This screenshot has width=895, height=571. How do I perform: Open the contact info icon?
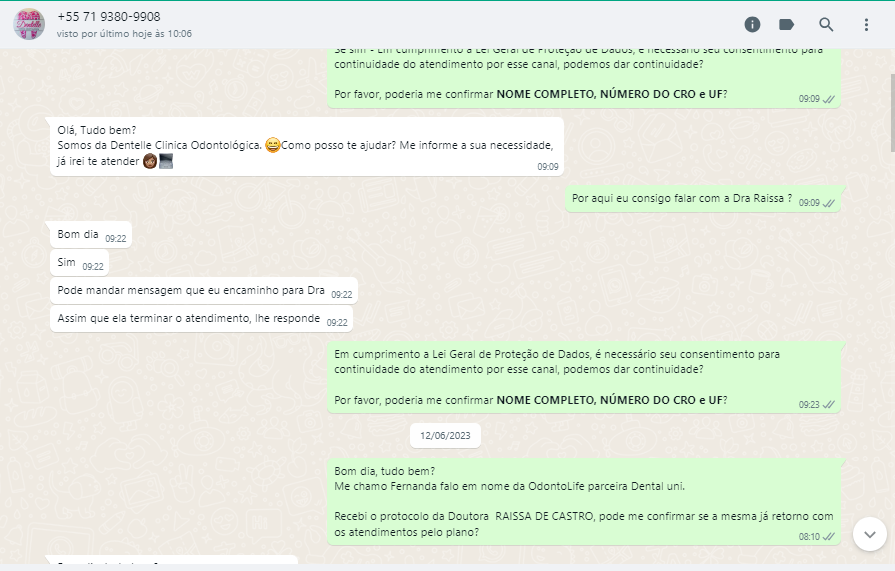point(752,24)
